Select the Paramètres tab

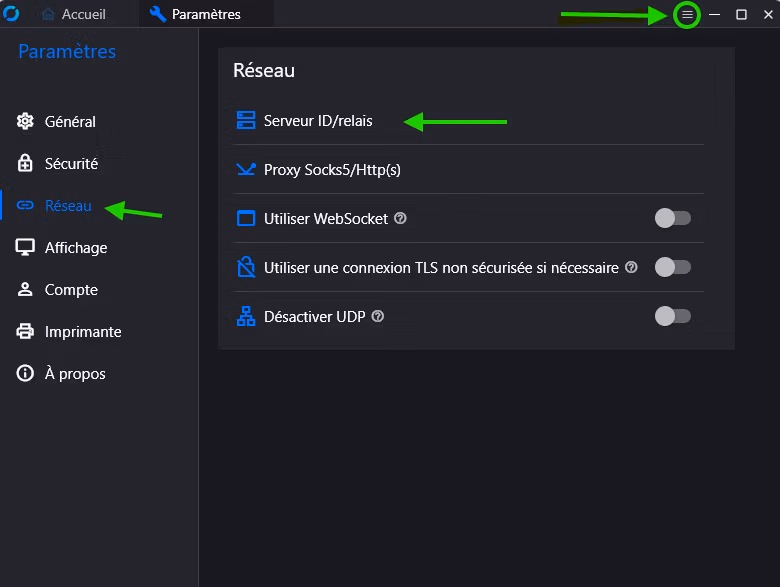point(205,14)
